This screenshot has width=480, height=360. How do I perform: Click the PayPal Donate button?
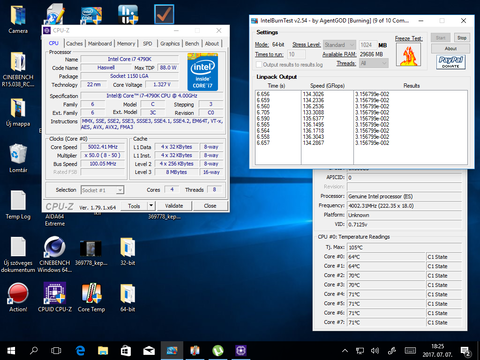(451, 62)
